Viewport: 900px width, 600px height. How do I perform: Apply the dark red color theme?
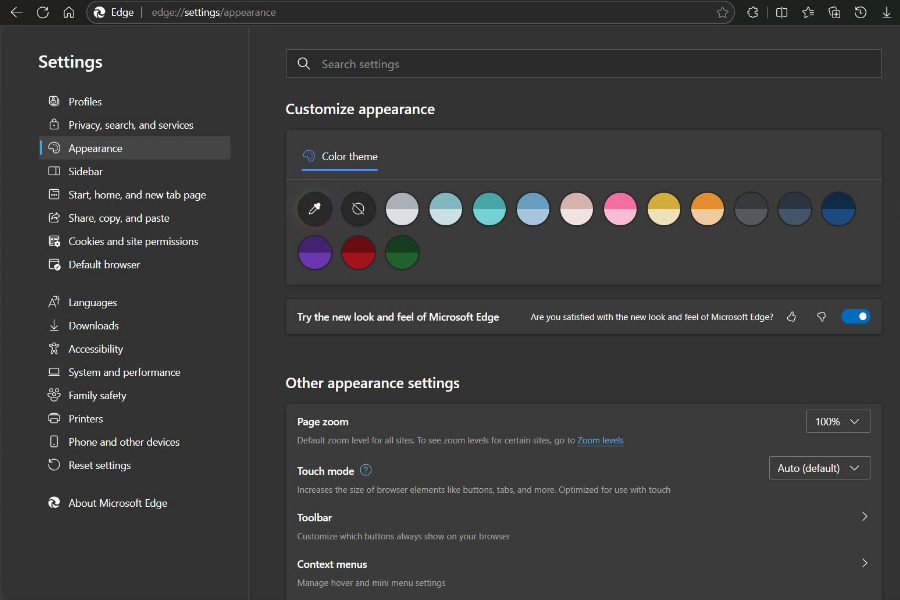(x=358, y=252)
